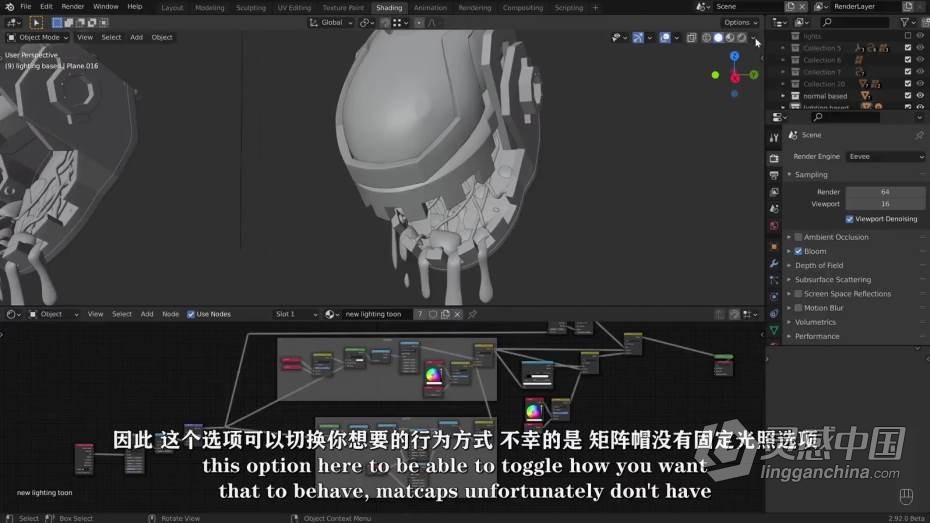Disable the Bloom checkbox
Image resolution: width=930 pixels, height=523 pixels.
(798, 251)
